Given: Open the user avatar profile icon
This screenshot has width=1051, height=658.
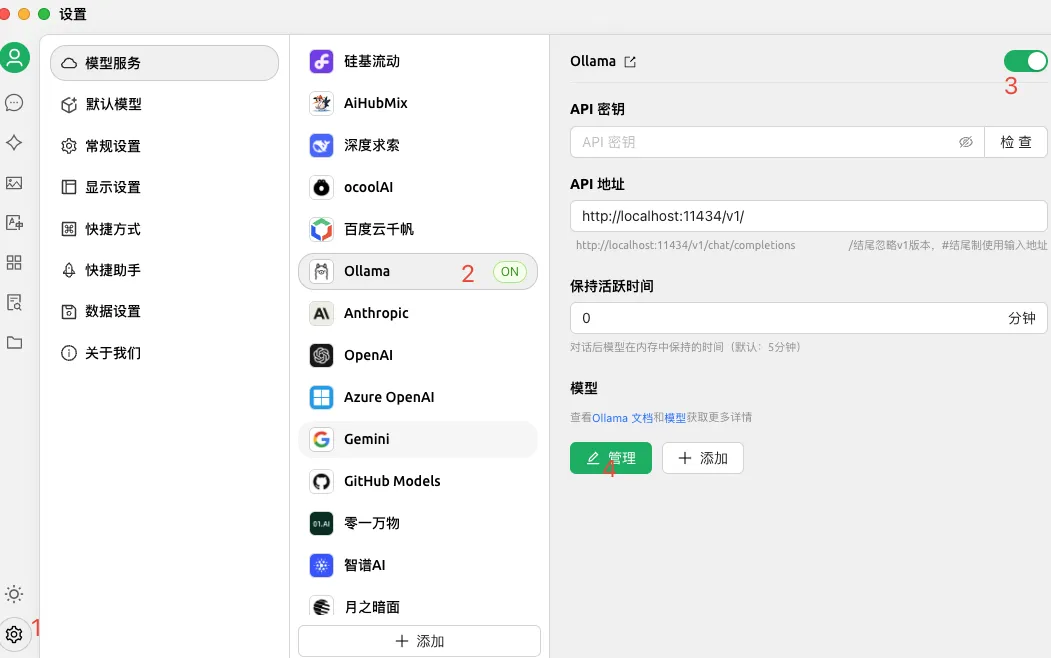Looking at the screenshot, I should 14,58.
